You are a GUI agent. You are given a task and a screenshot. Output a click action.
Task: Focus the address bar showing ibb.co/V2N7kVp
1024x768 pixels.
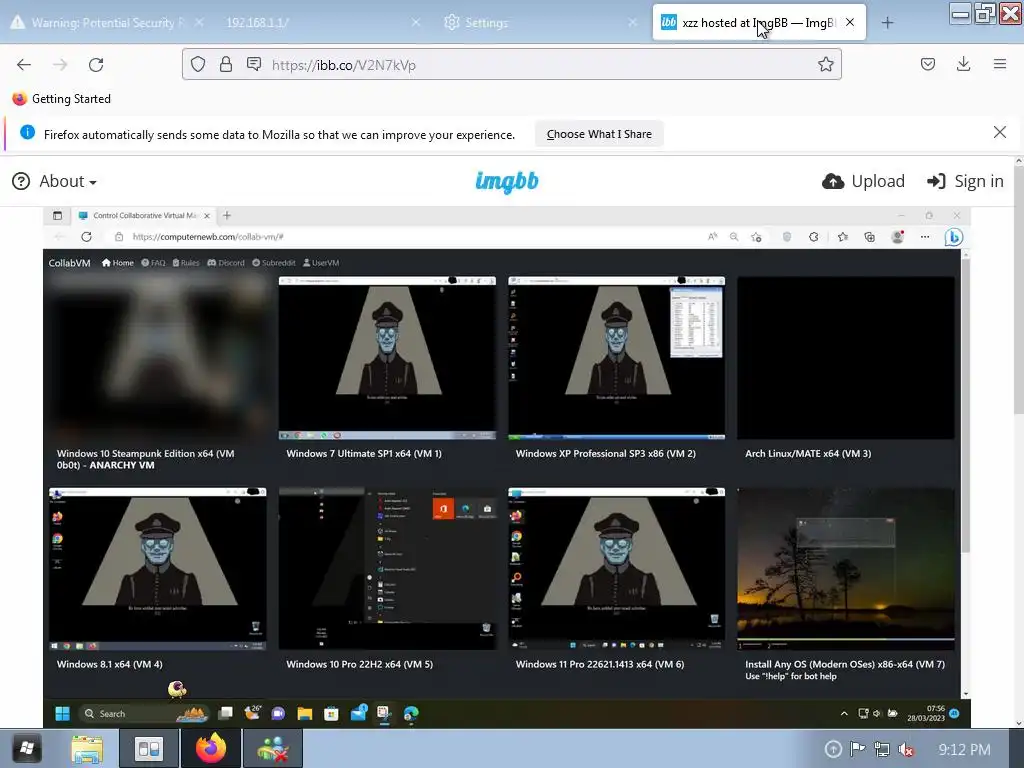coord(511,65)
